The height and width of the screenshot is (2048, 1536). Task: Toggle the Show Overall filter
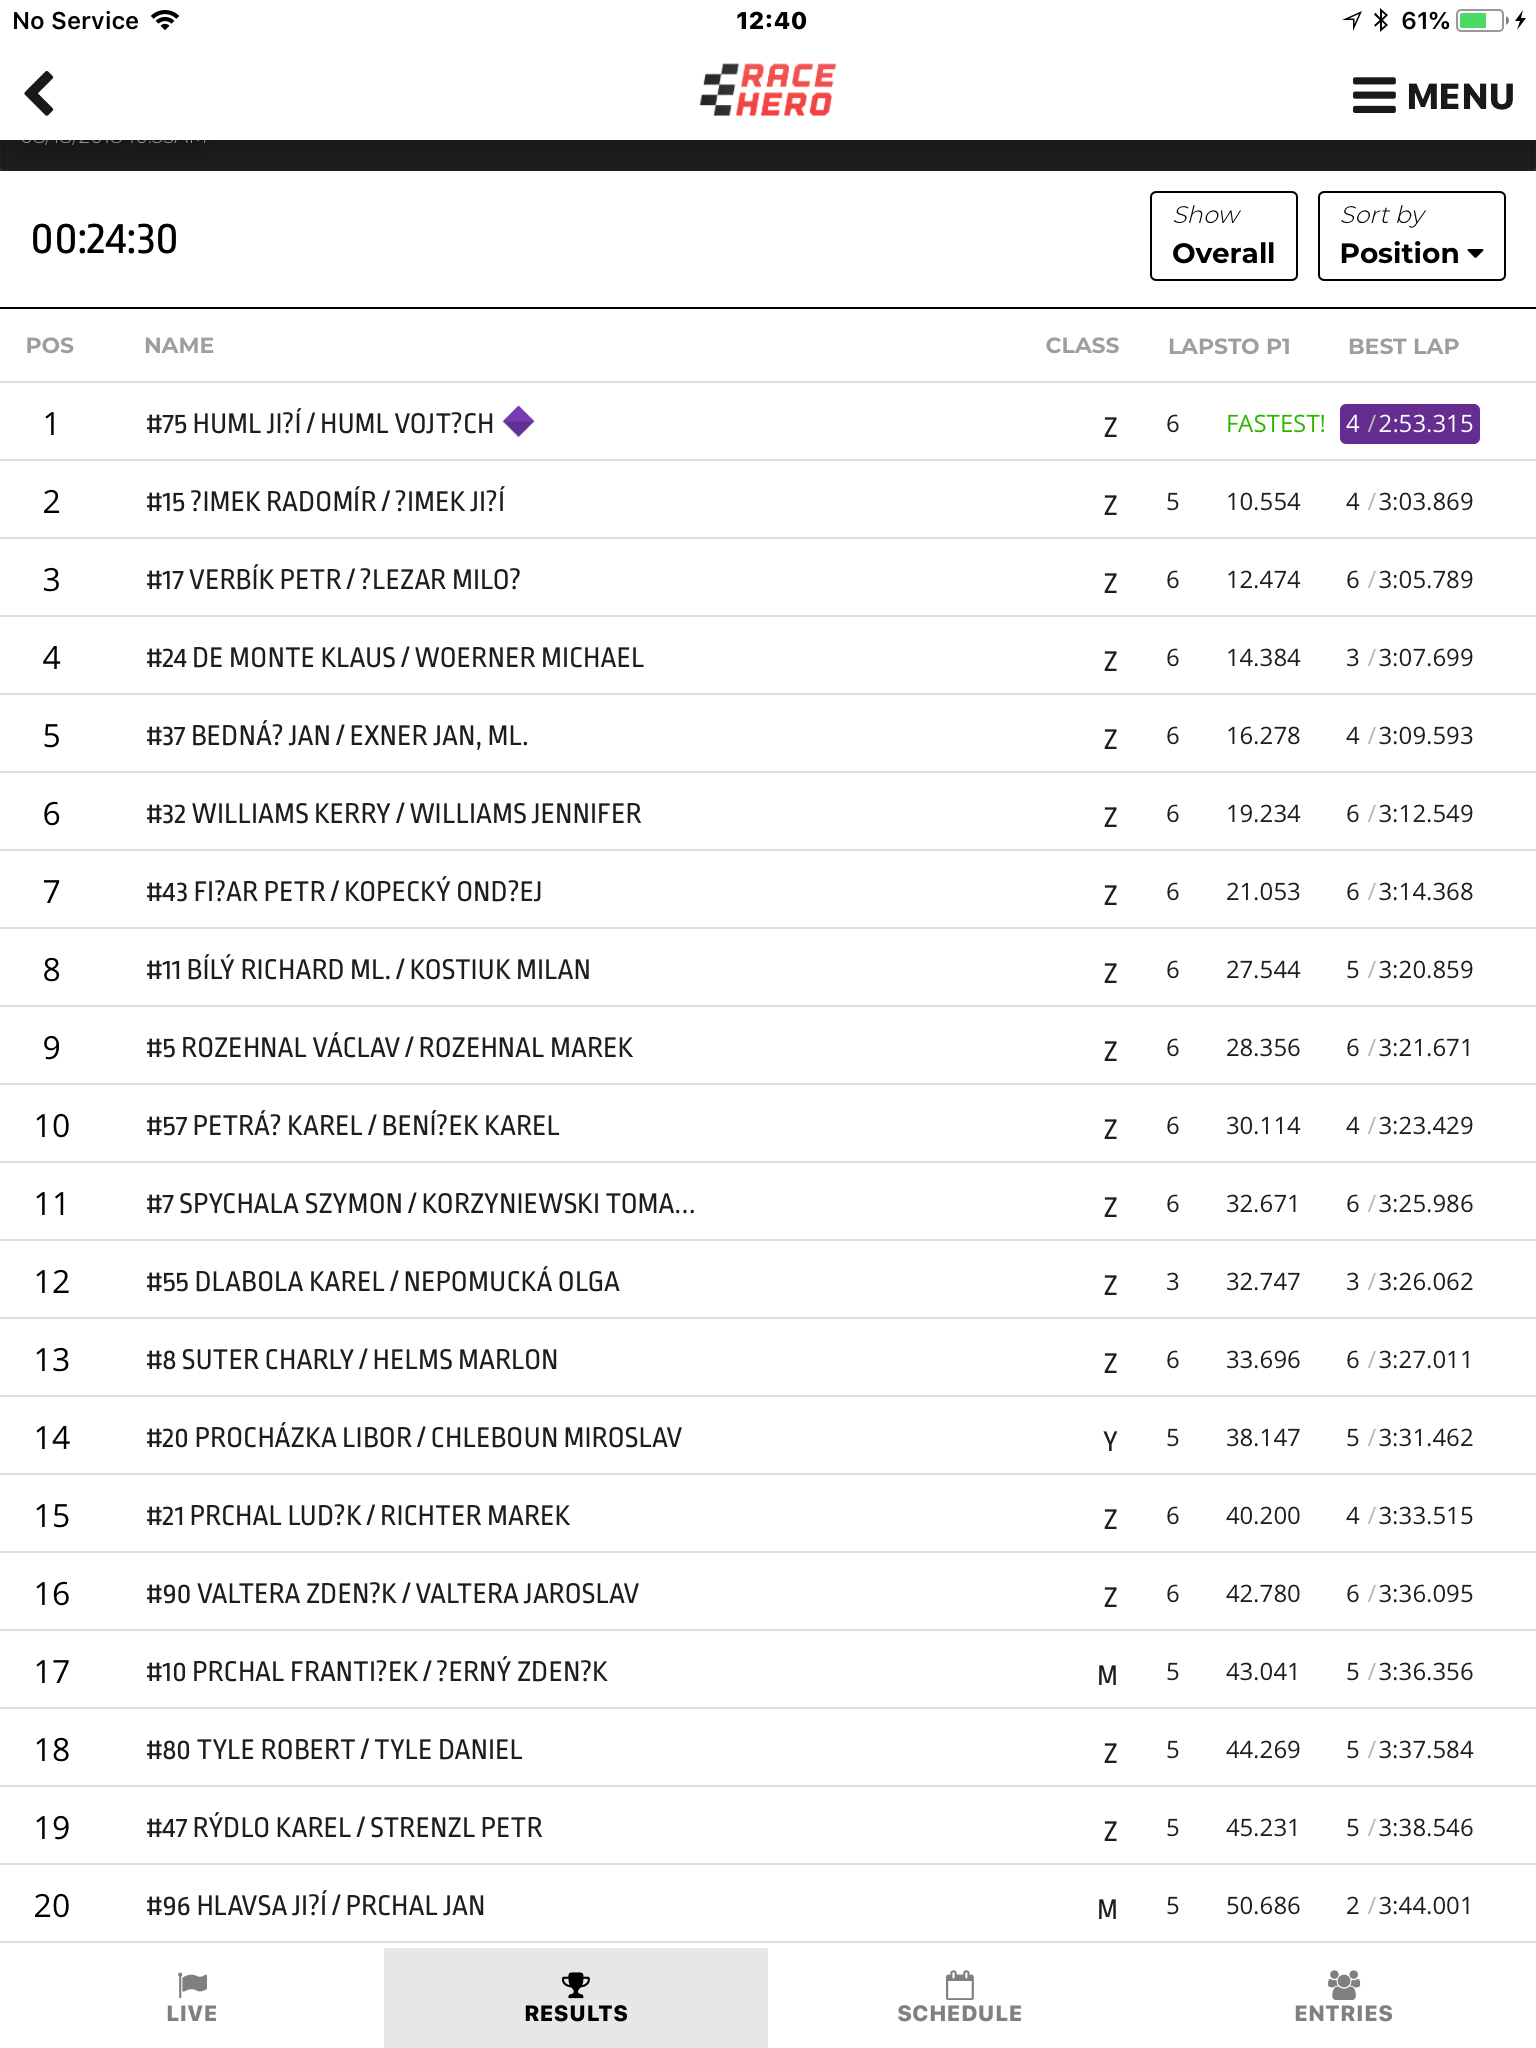click(x=1223, y=236)
